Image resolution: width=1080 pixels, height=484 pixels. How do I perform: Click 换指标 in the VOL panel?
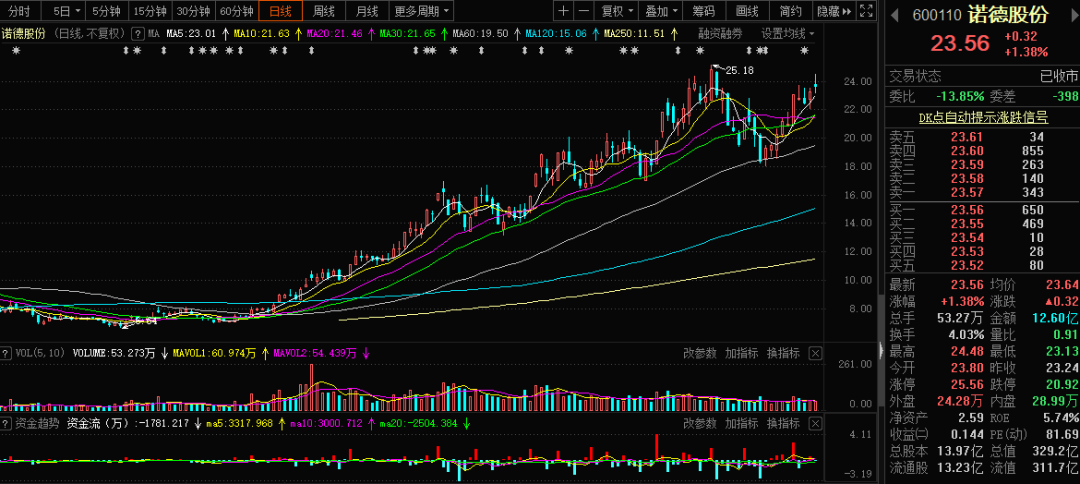pos(784,353)
